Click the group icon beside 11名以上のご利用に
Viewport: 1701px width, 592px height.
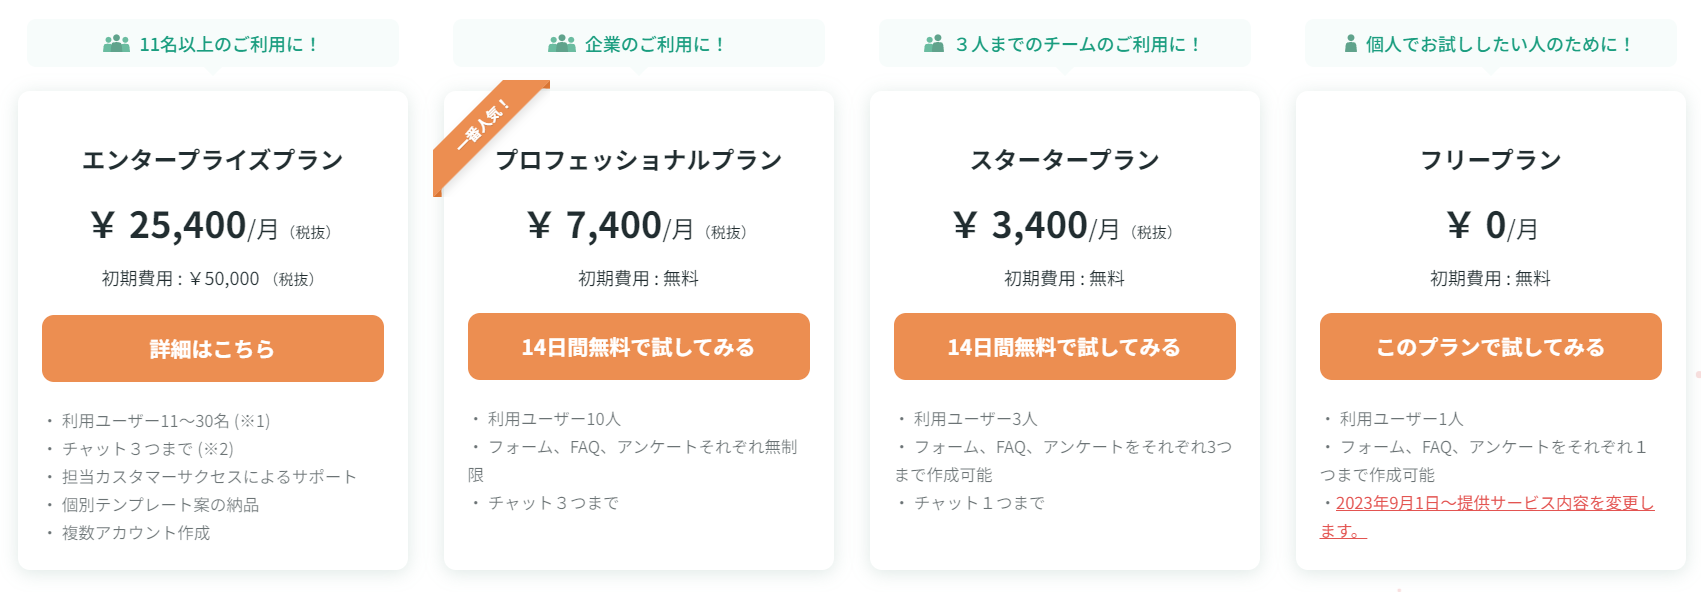pos(116,44)
